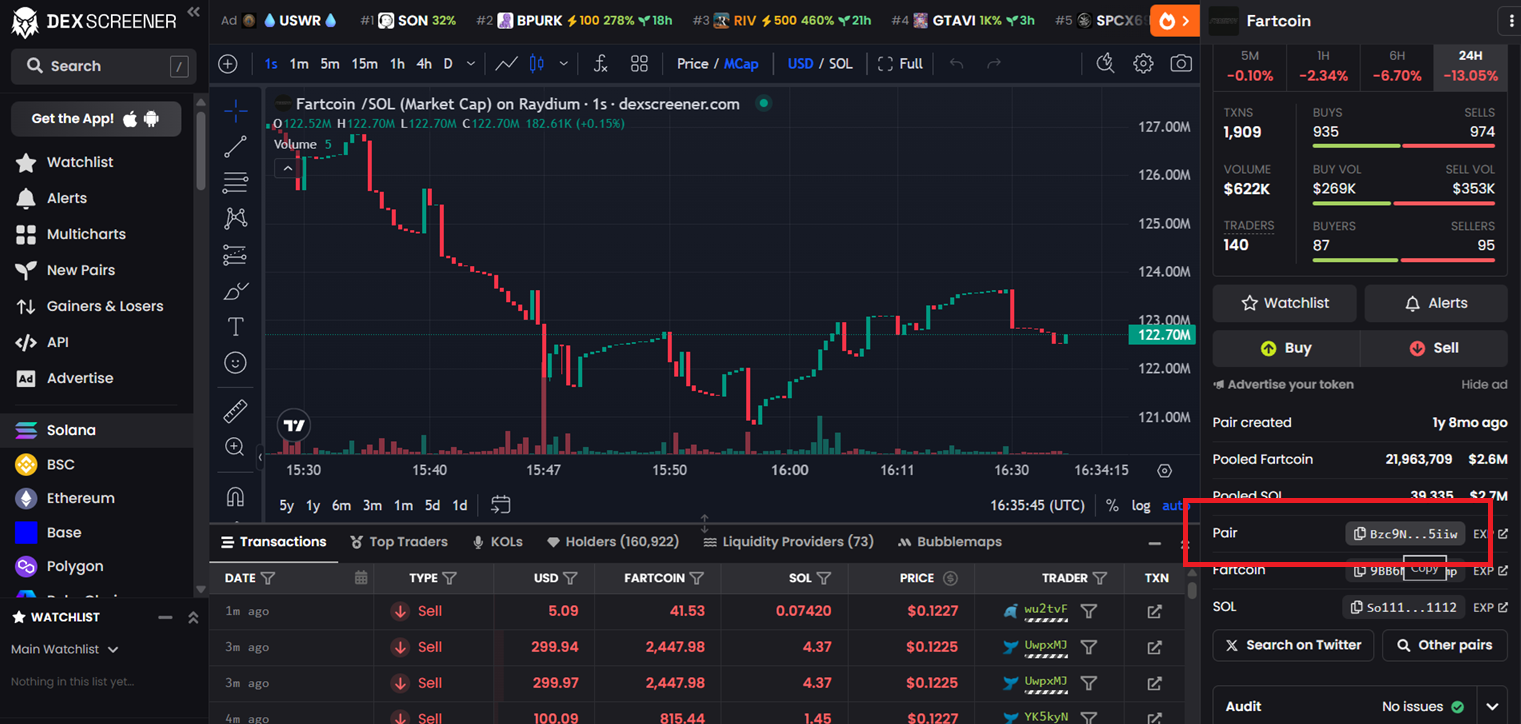Collapse the Volume indicator legend arrow
The width and height of the screenshot is (1521, 724).
coord(288,168)
